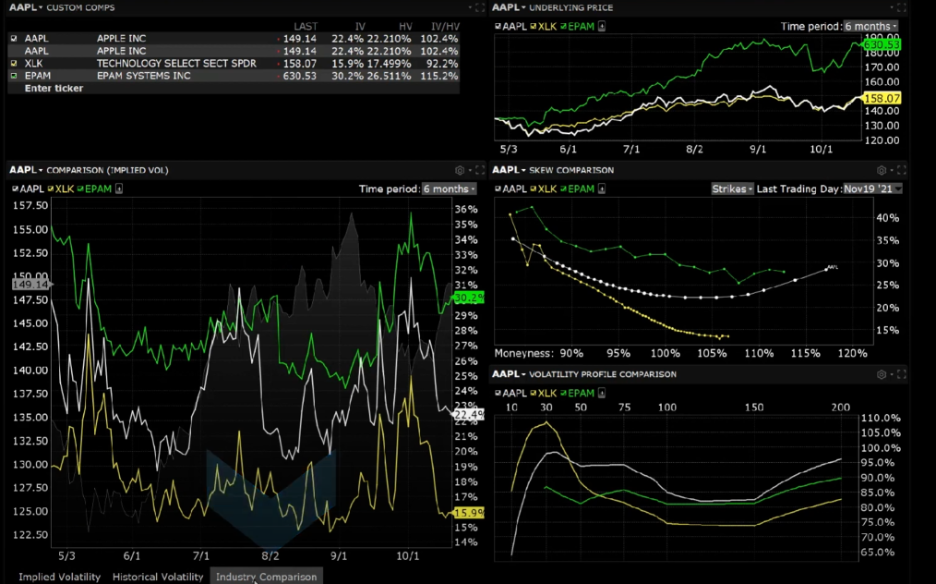Select the TECHNOLOGY SELECT SECT SPDR row name
The width and height of the screenshot is (936, 584).
point(177,63)
